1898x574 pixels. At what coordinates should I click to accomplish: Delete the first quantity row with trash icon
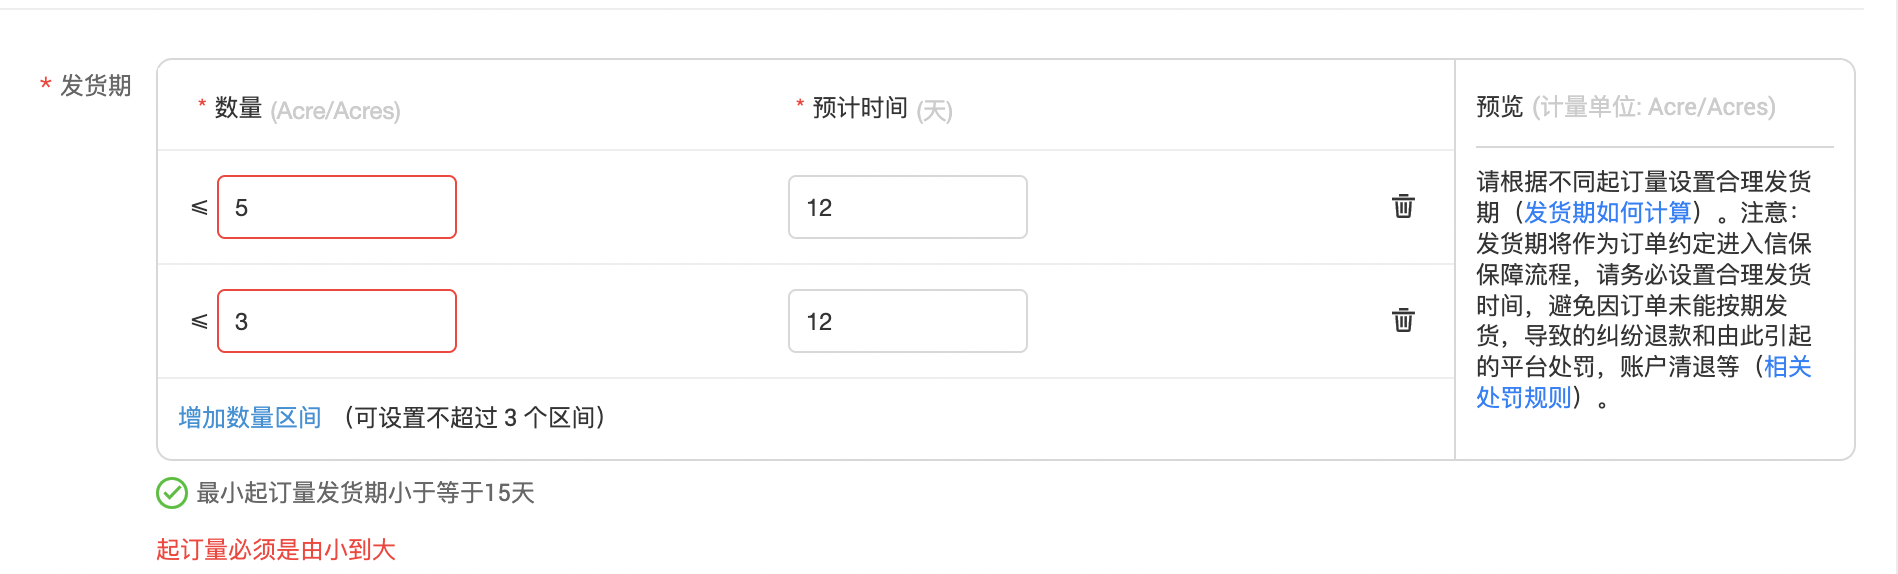1403,206
